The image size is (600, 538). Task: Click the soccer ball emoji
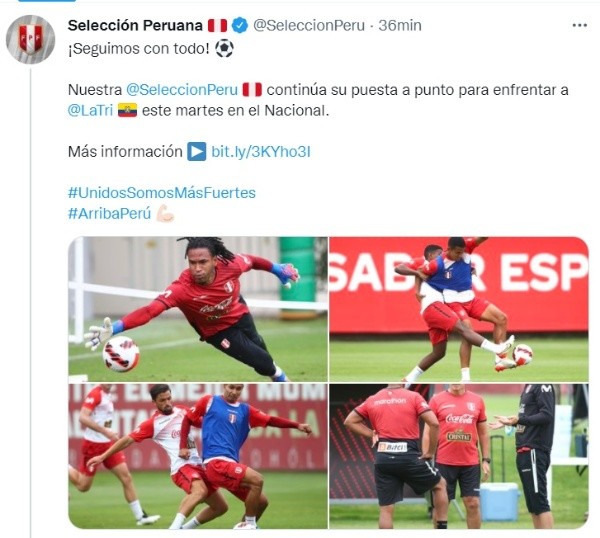pyautogui.click(x=224, y=49)
